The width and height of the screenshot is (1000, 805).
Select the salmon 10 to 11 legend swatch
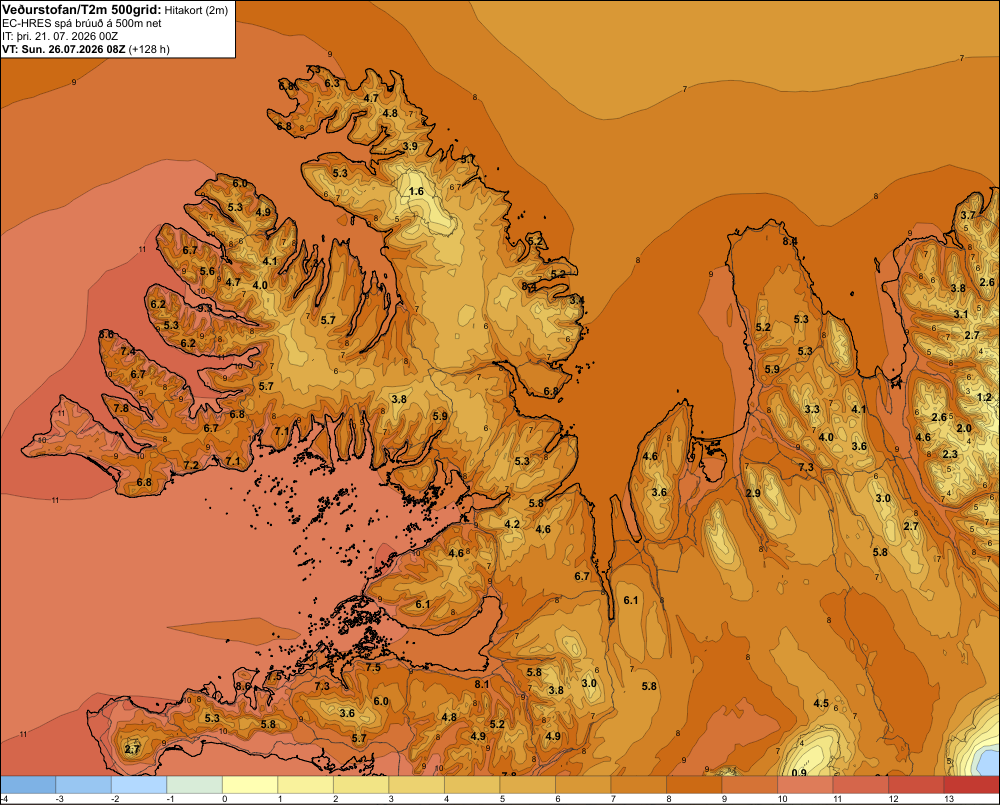[x=805, y=785]
